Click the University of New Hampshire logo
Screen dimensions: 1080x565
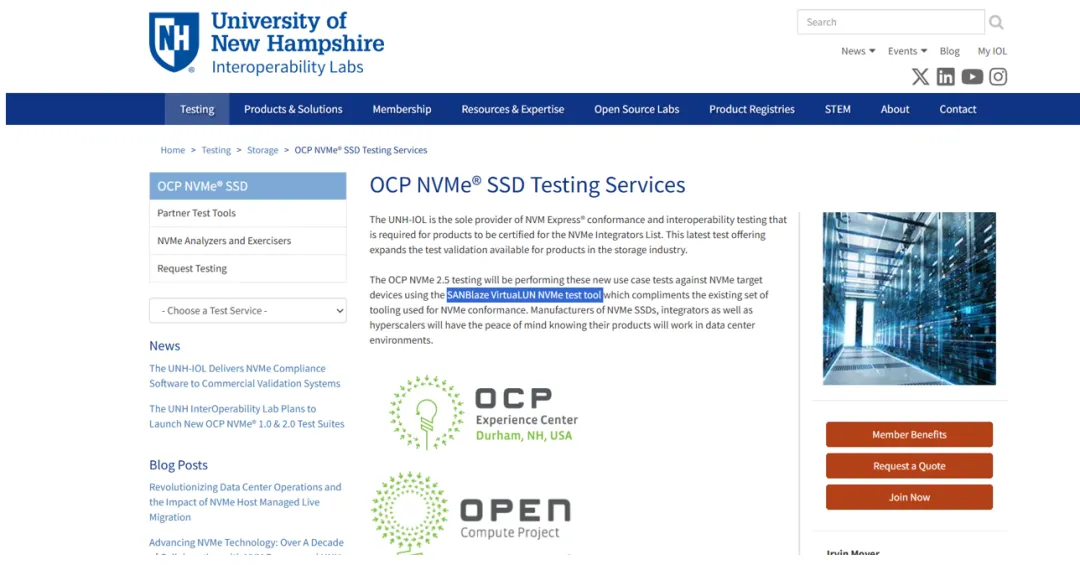point(267,43)
